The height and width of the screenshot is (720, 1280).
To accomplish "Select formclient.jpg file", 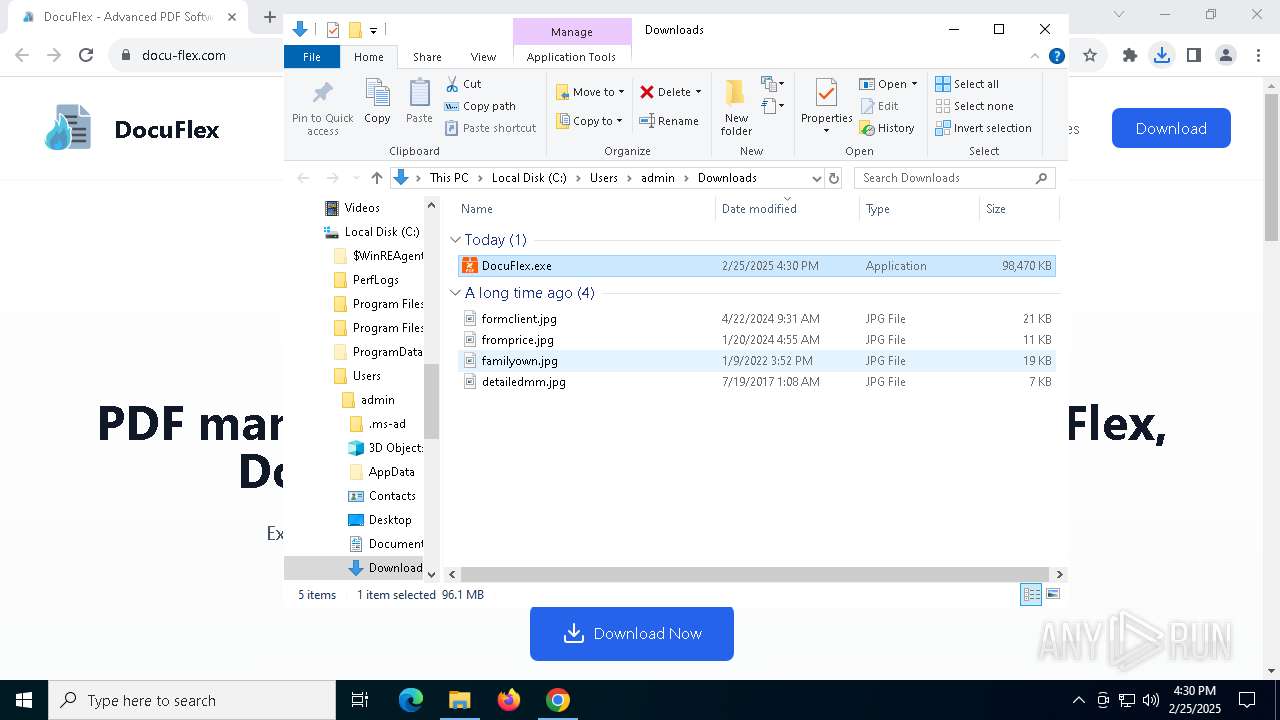I will pos(756,319).
